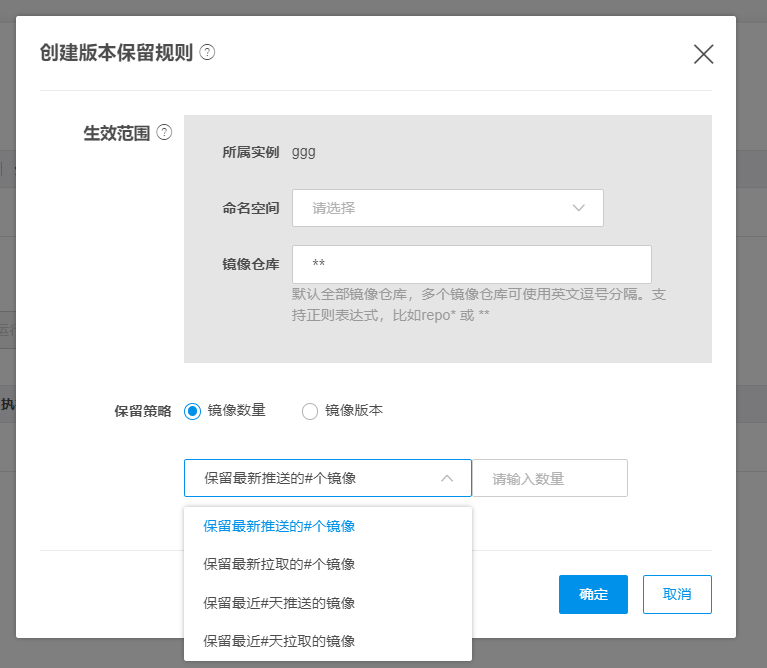Select the 镜像数量 radio button
The height and width of the screenshot is (668, 767).
coord(192,411)
